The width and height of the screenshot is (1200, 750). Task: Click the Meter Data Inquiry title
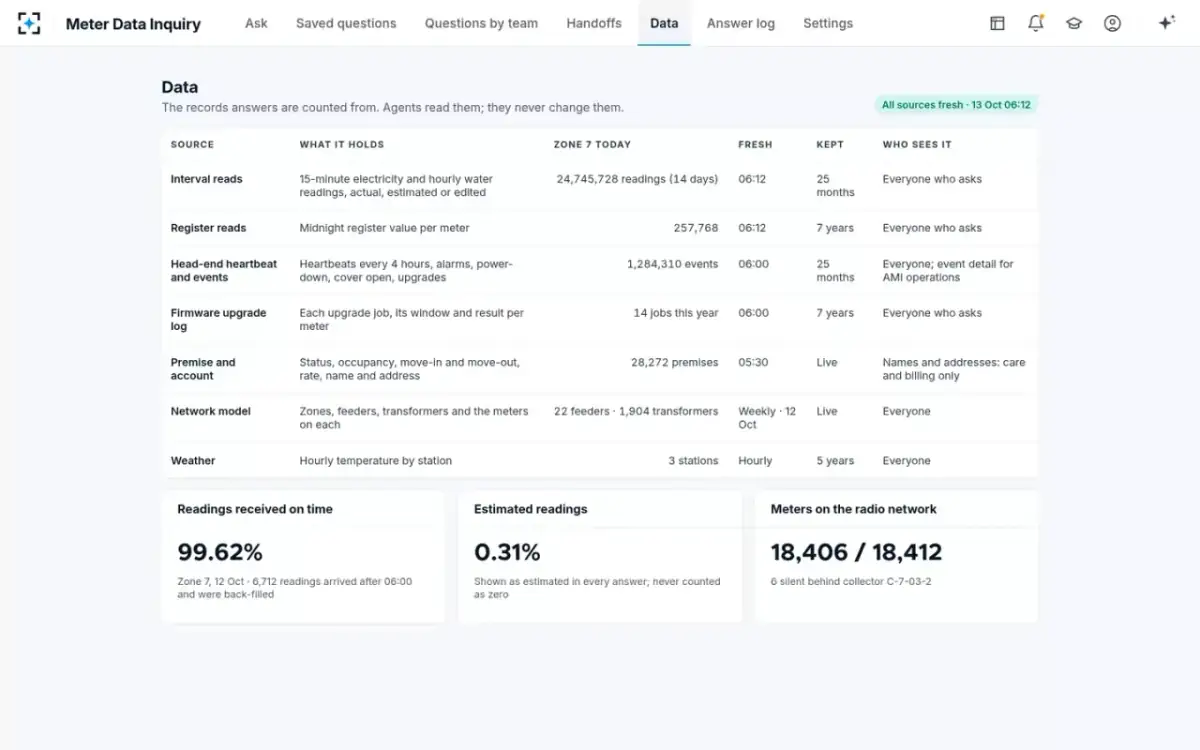click(x=133, y=24)
